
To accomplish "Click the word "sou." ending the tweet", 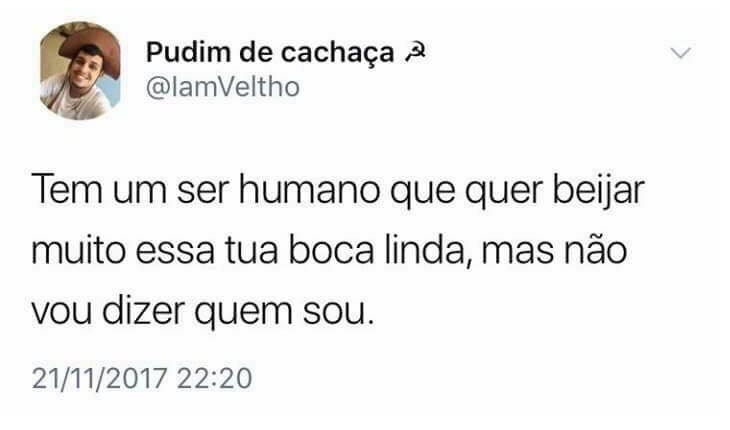I will (339, 312).
